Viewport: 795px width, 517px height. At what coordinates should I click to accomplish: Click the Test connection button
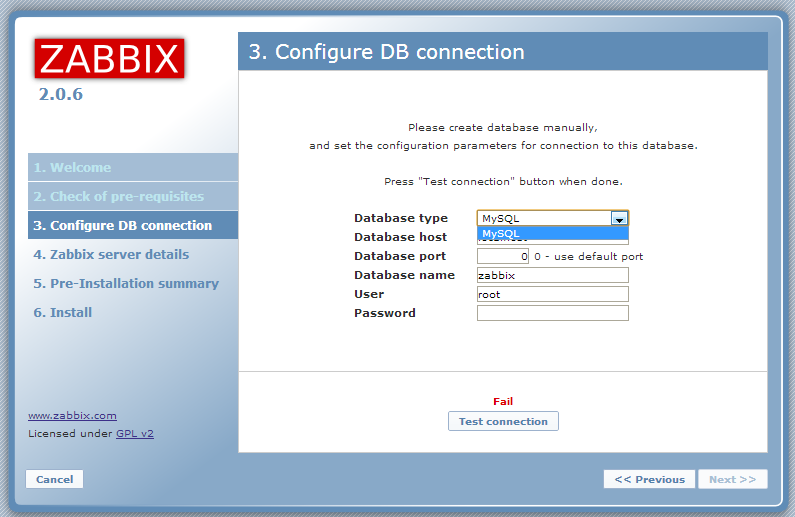[503, 421]
